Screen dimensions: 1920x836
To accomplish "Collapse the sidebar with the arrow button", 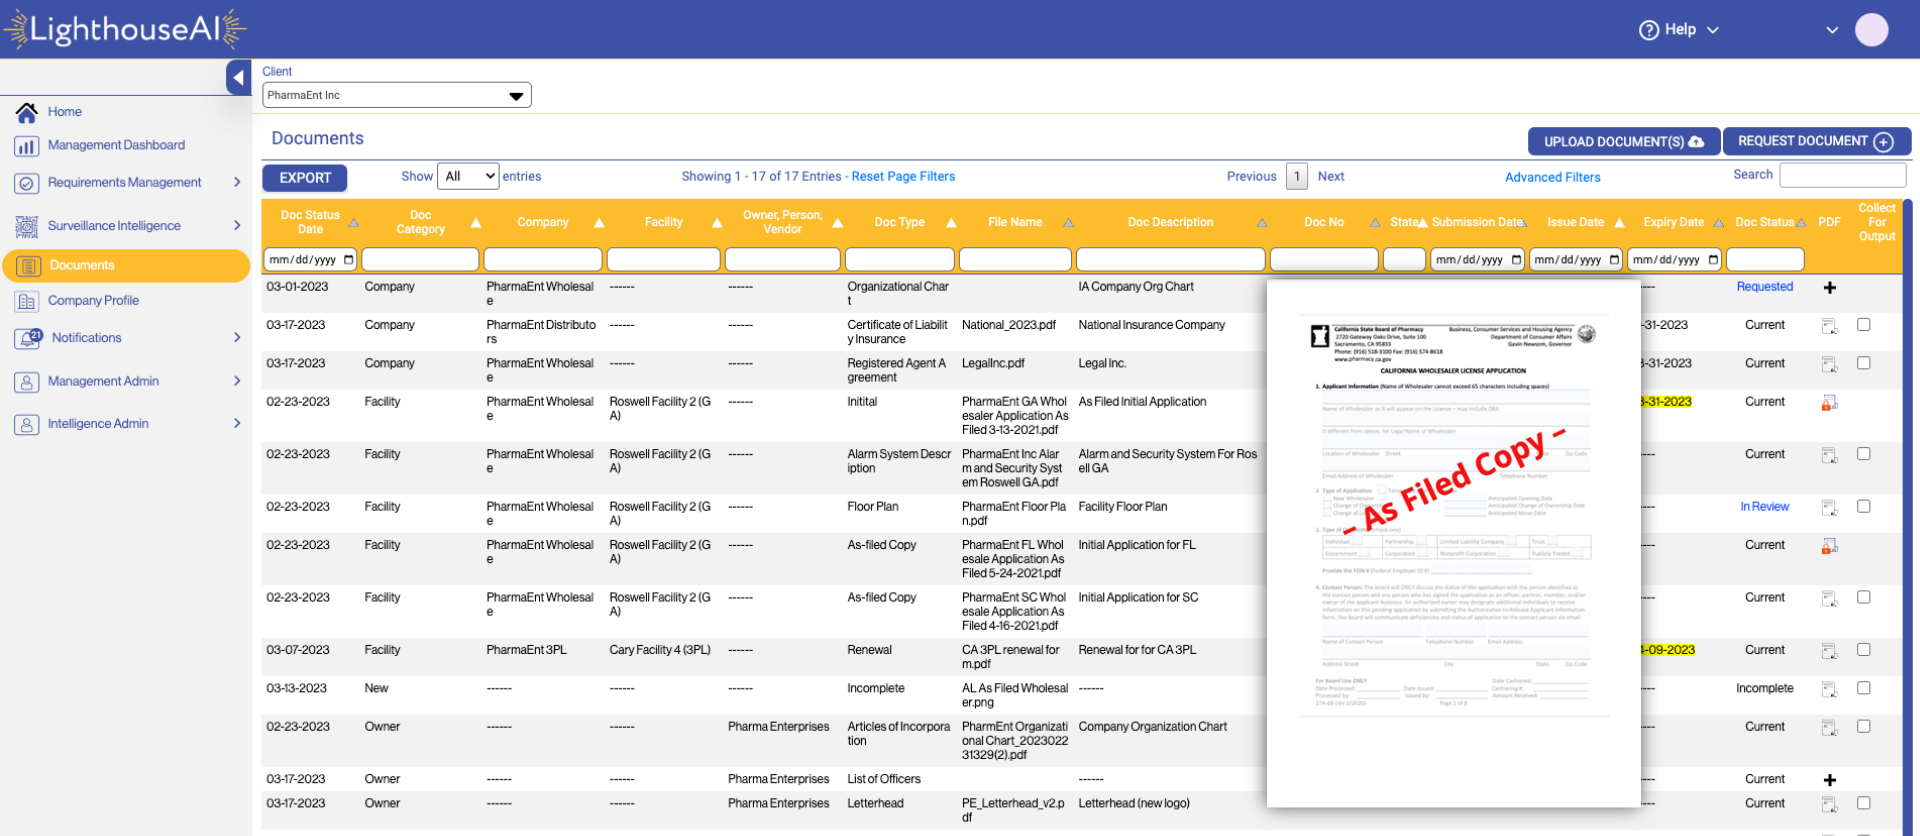I will 238,77.
